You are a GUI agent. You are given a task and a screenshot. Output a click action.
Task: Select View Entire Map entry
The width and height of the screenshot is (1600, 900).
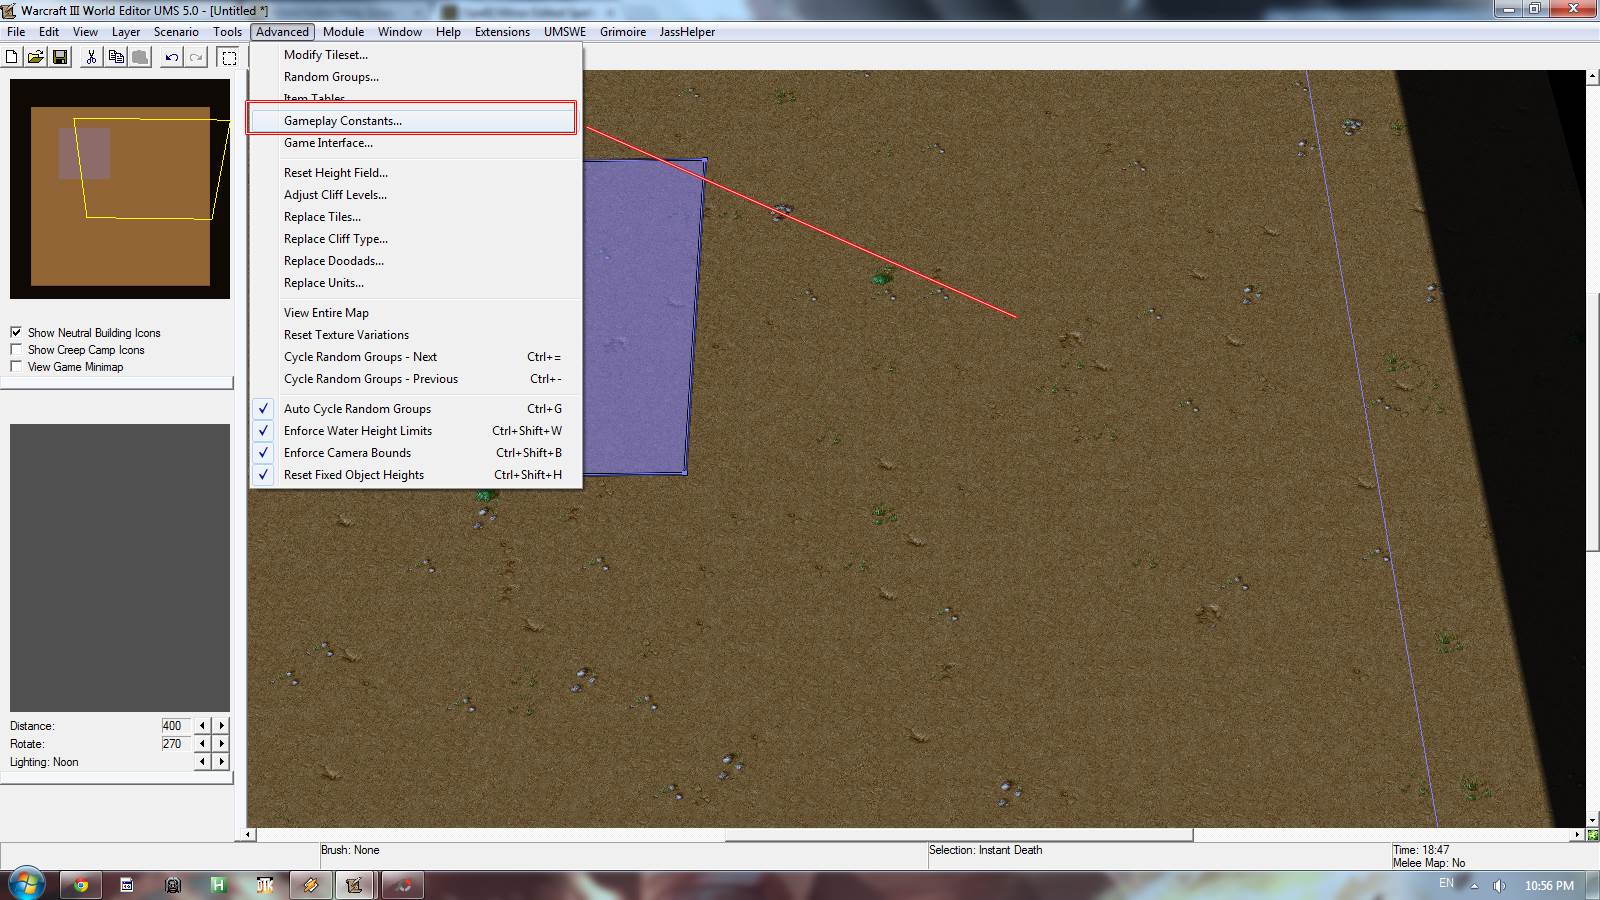tap(415, 313)
